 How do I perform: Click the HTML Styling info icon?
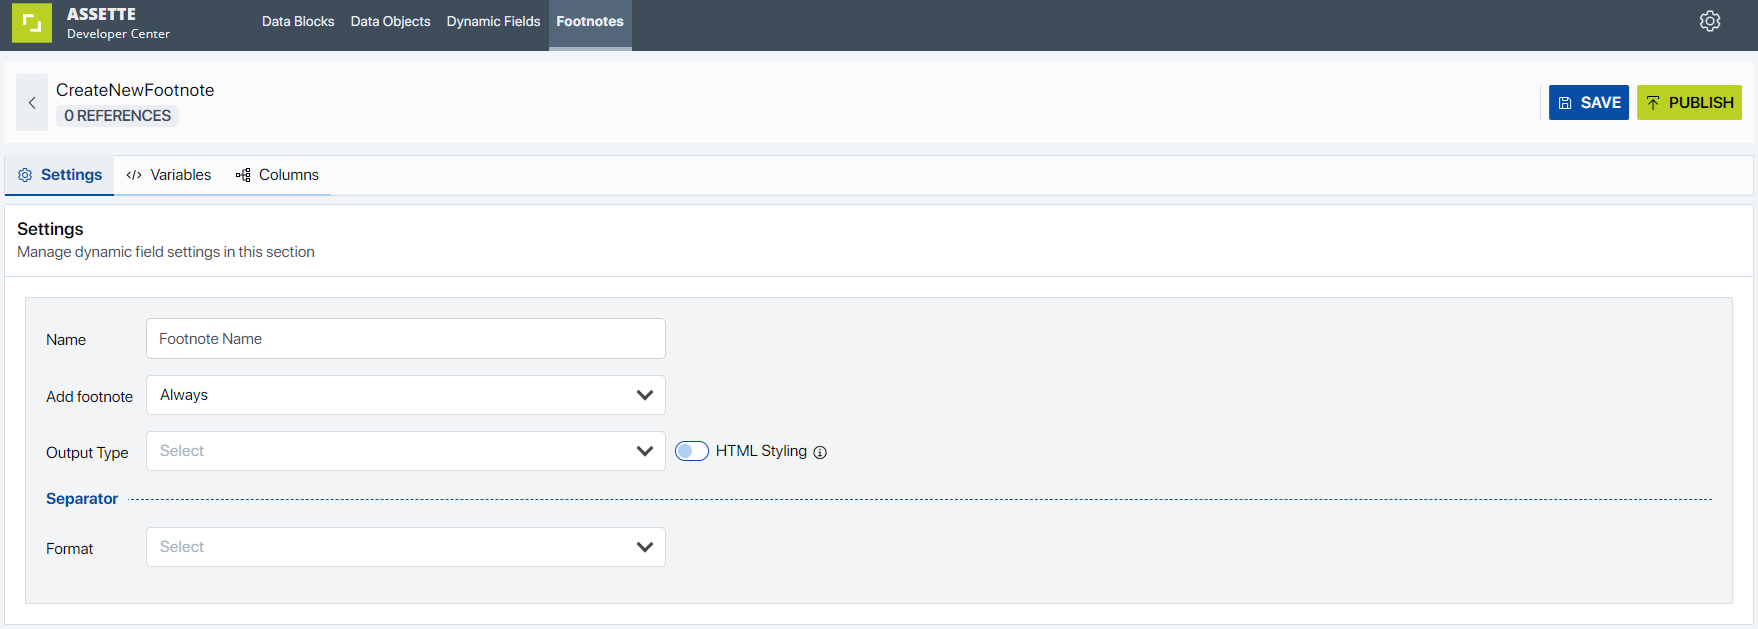[820, 452]
